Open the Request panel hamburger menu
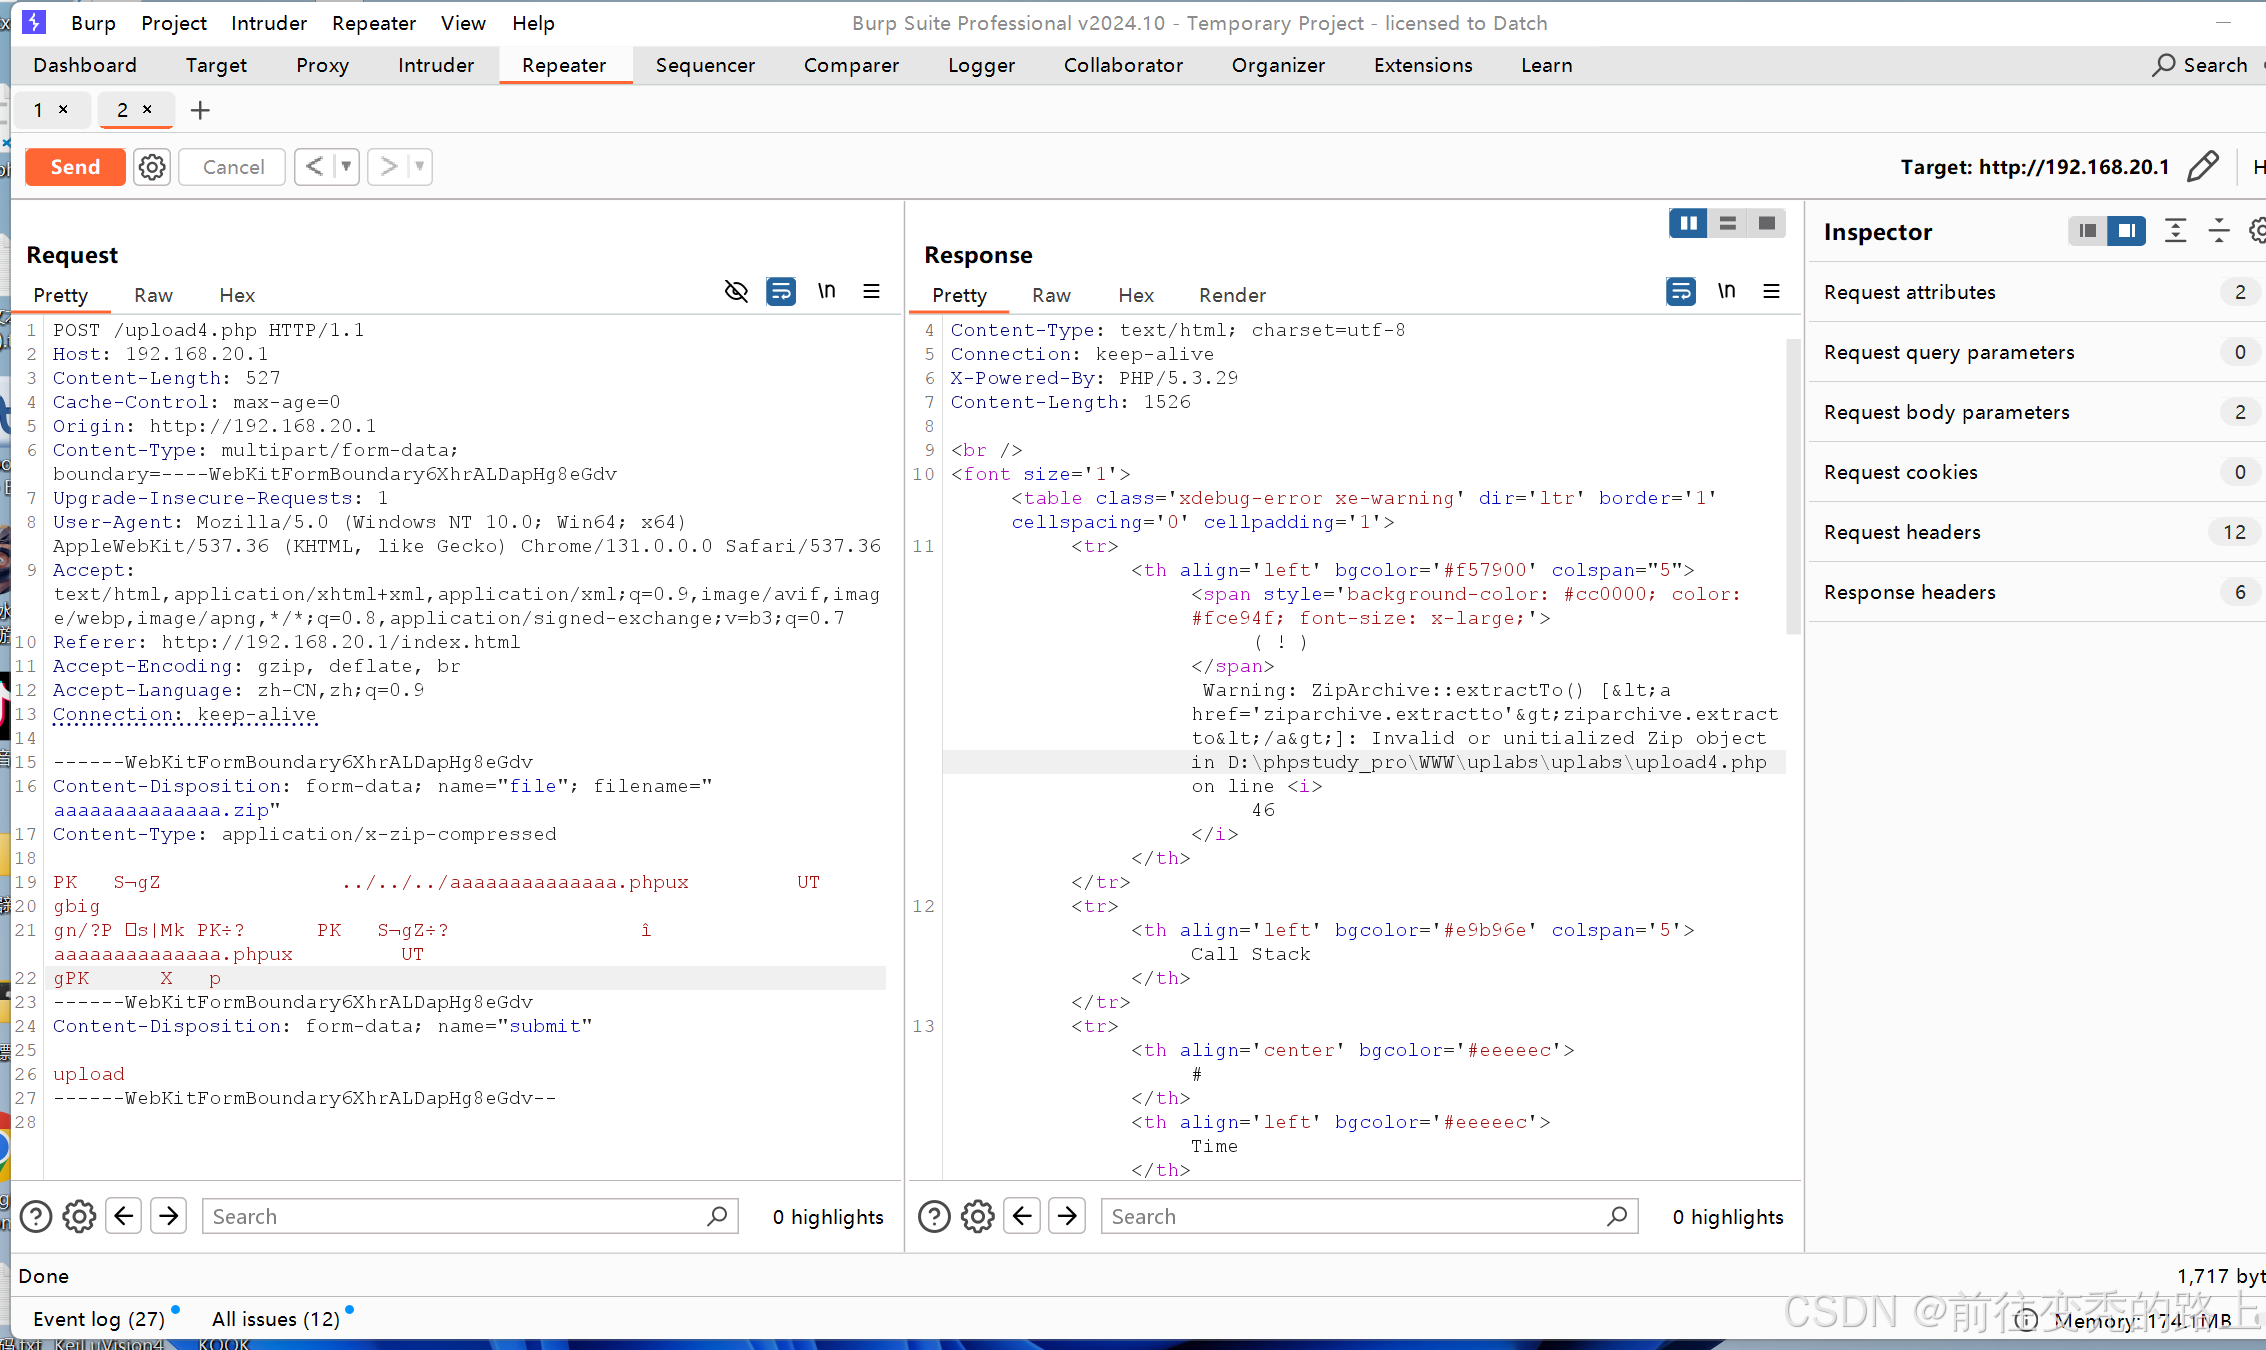 tap(871, 291)
